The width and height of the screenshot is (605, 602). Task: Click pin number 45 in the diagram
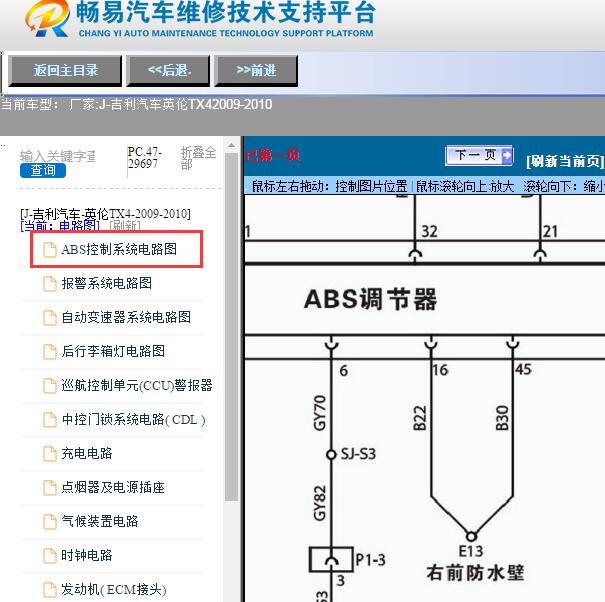coord(524,369)
